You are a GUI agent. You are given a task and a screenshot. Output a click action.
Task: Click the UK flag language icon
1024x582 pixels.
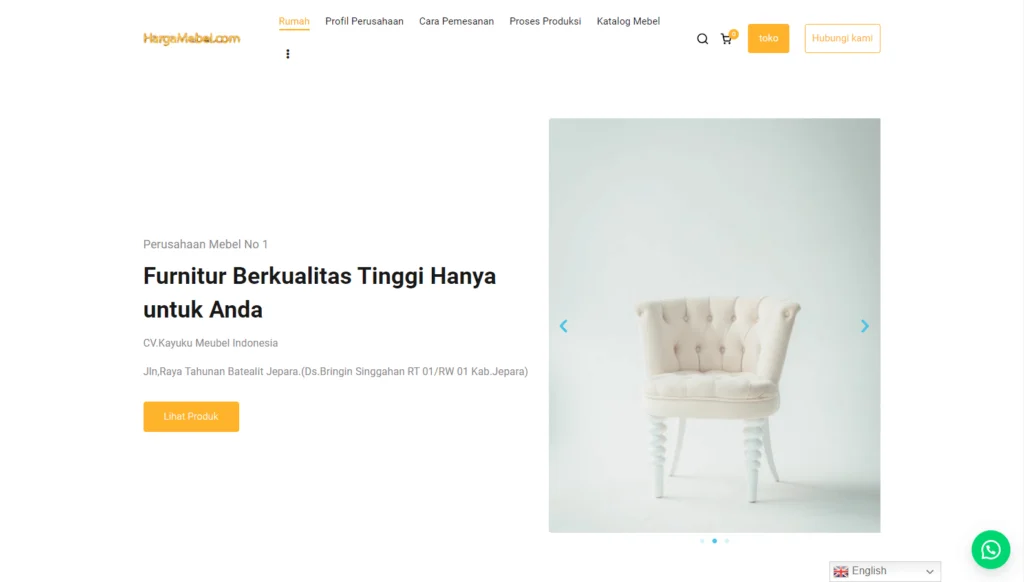click(x=841, y=572)
